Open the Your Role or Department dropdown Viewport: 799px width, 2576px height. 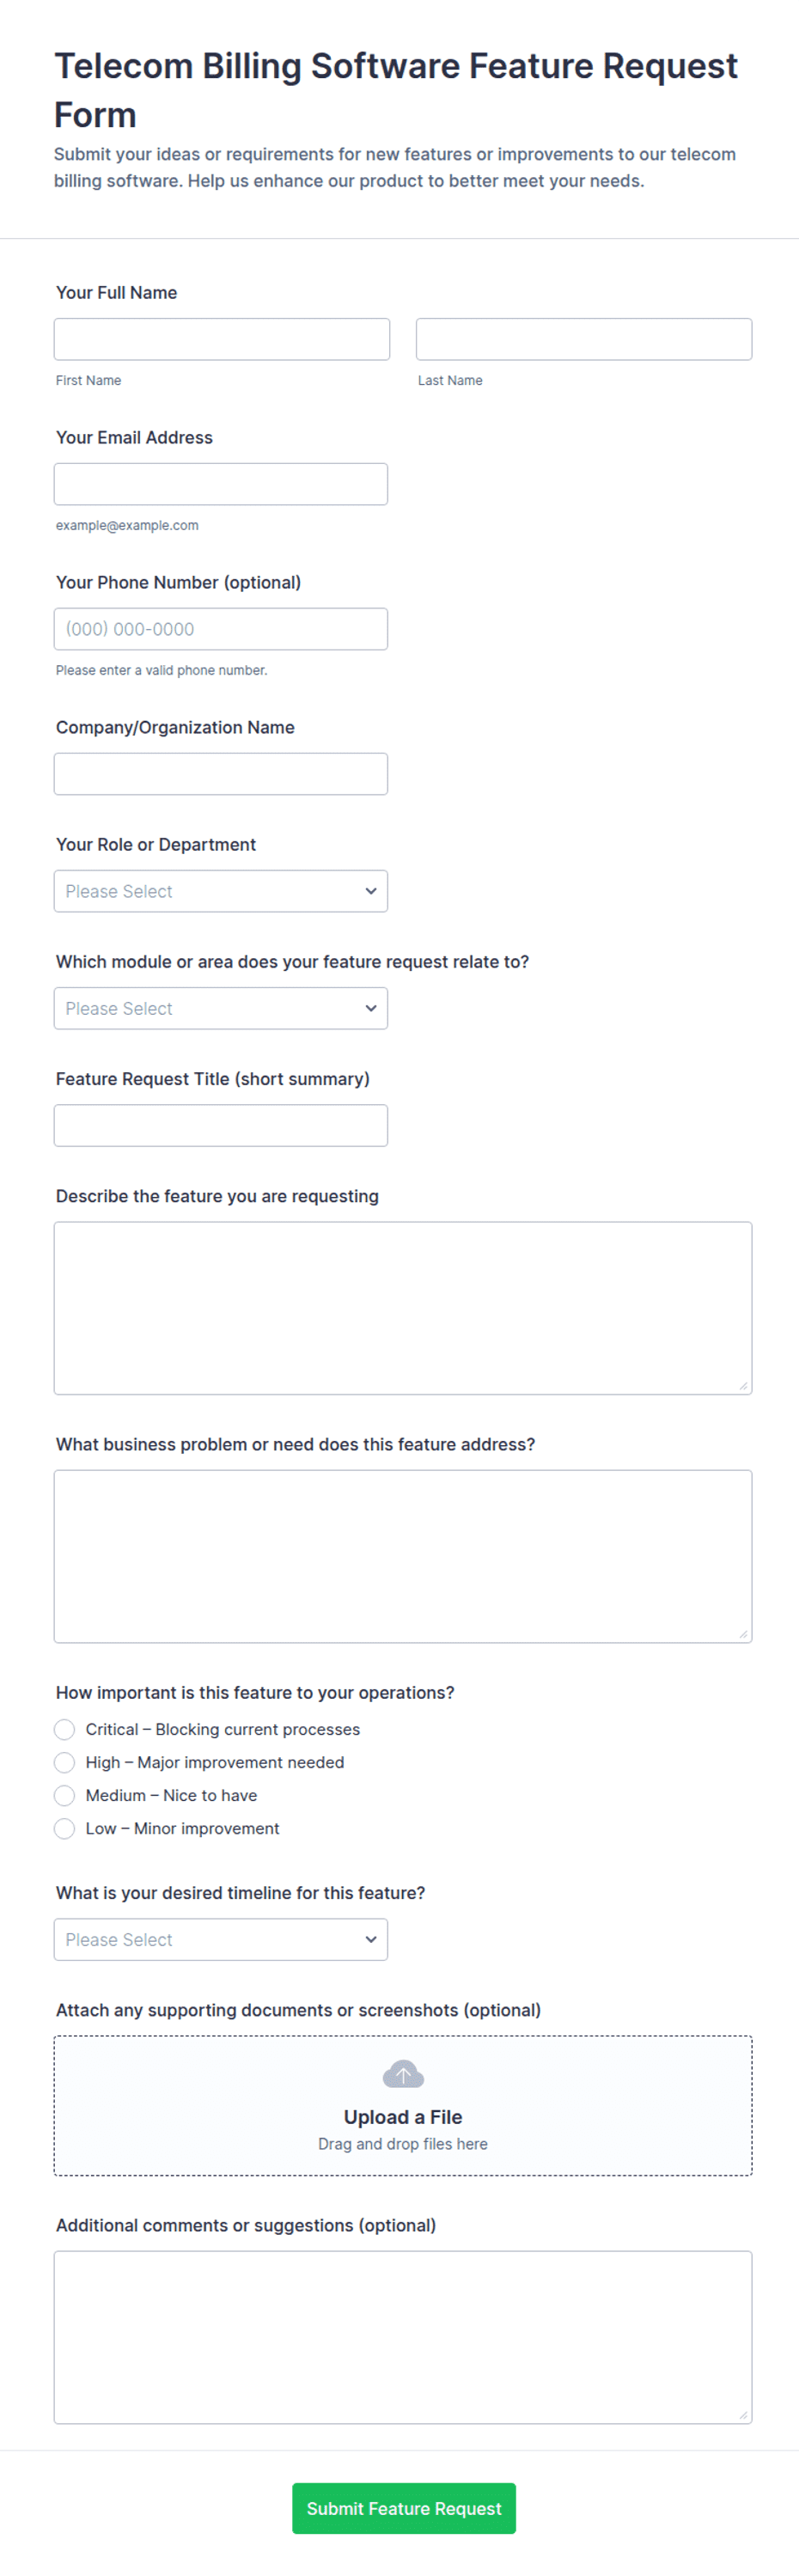click(x=221, y=891)
